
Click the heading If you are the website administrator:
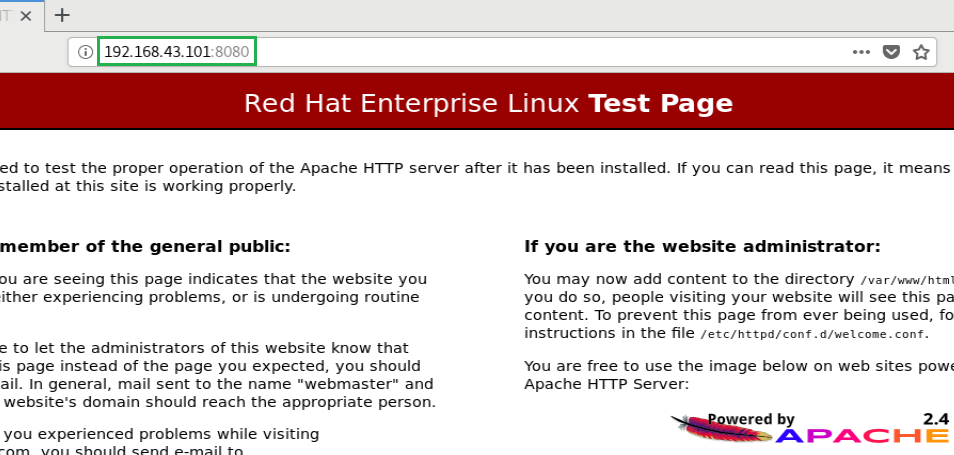click(702, 246)
